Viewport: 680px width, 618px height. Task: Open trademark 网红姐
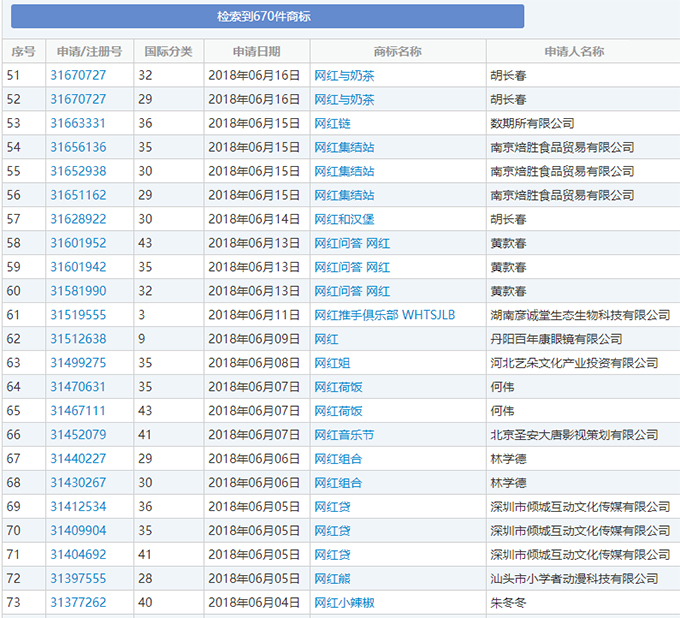click(332, 363)
